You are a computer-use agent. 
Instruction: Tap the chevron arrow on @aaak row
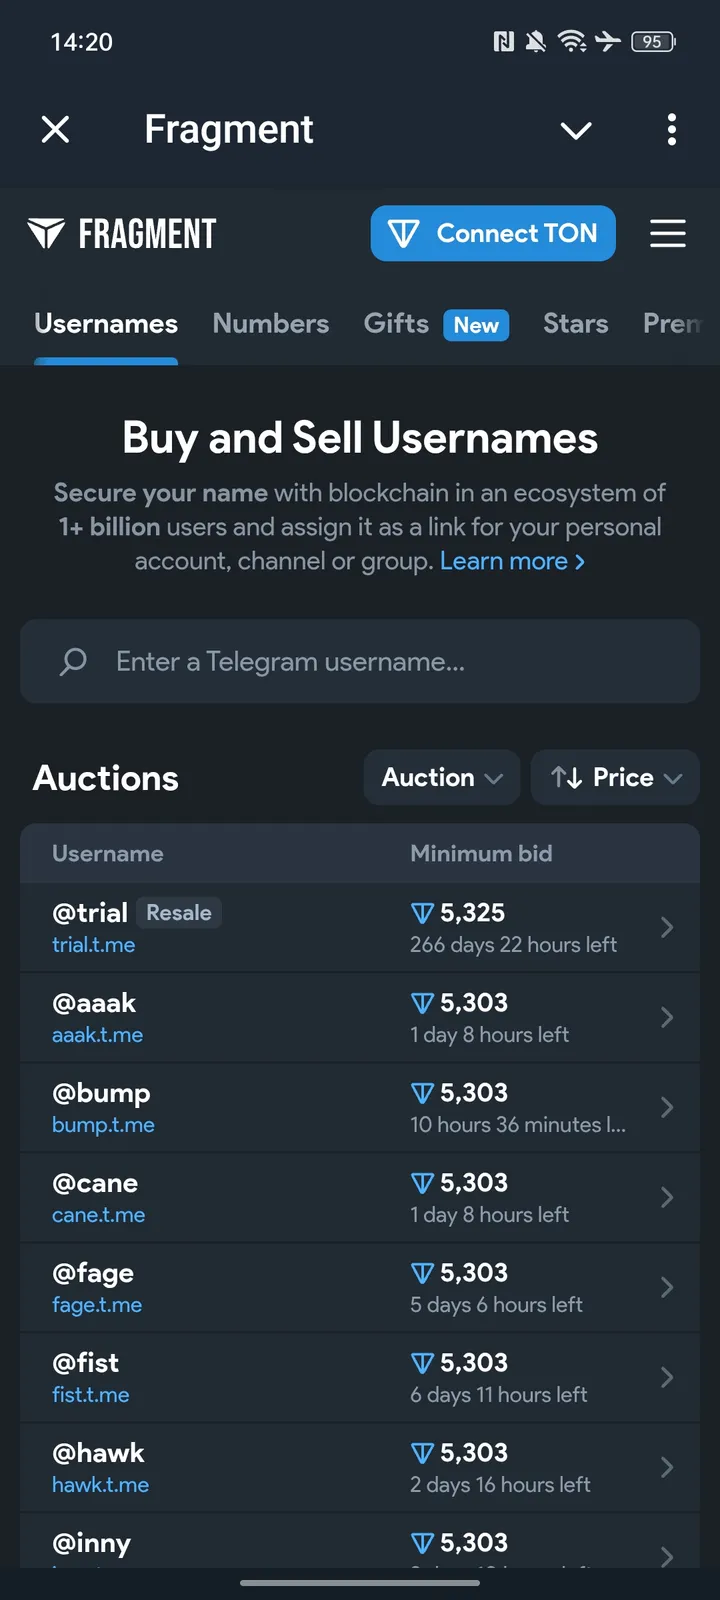(x=667, y=1017)
